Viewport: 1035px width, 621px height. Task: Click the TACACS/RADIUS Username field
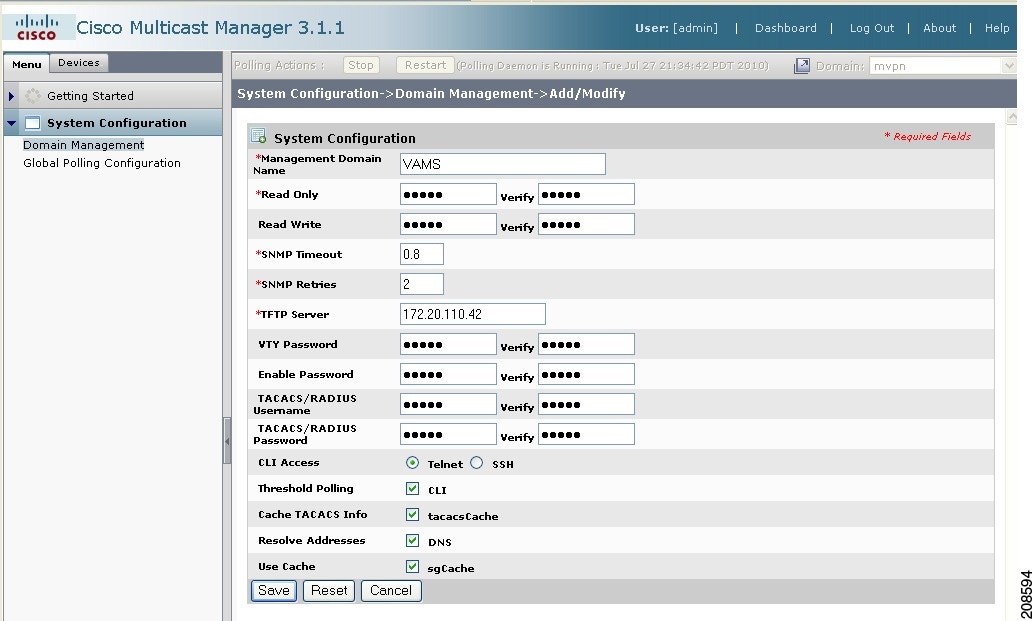point(448,404)
